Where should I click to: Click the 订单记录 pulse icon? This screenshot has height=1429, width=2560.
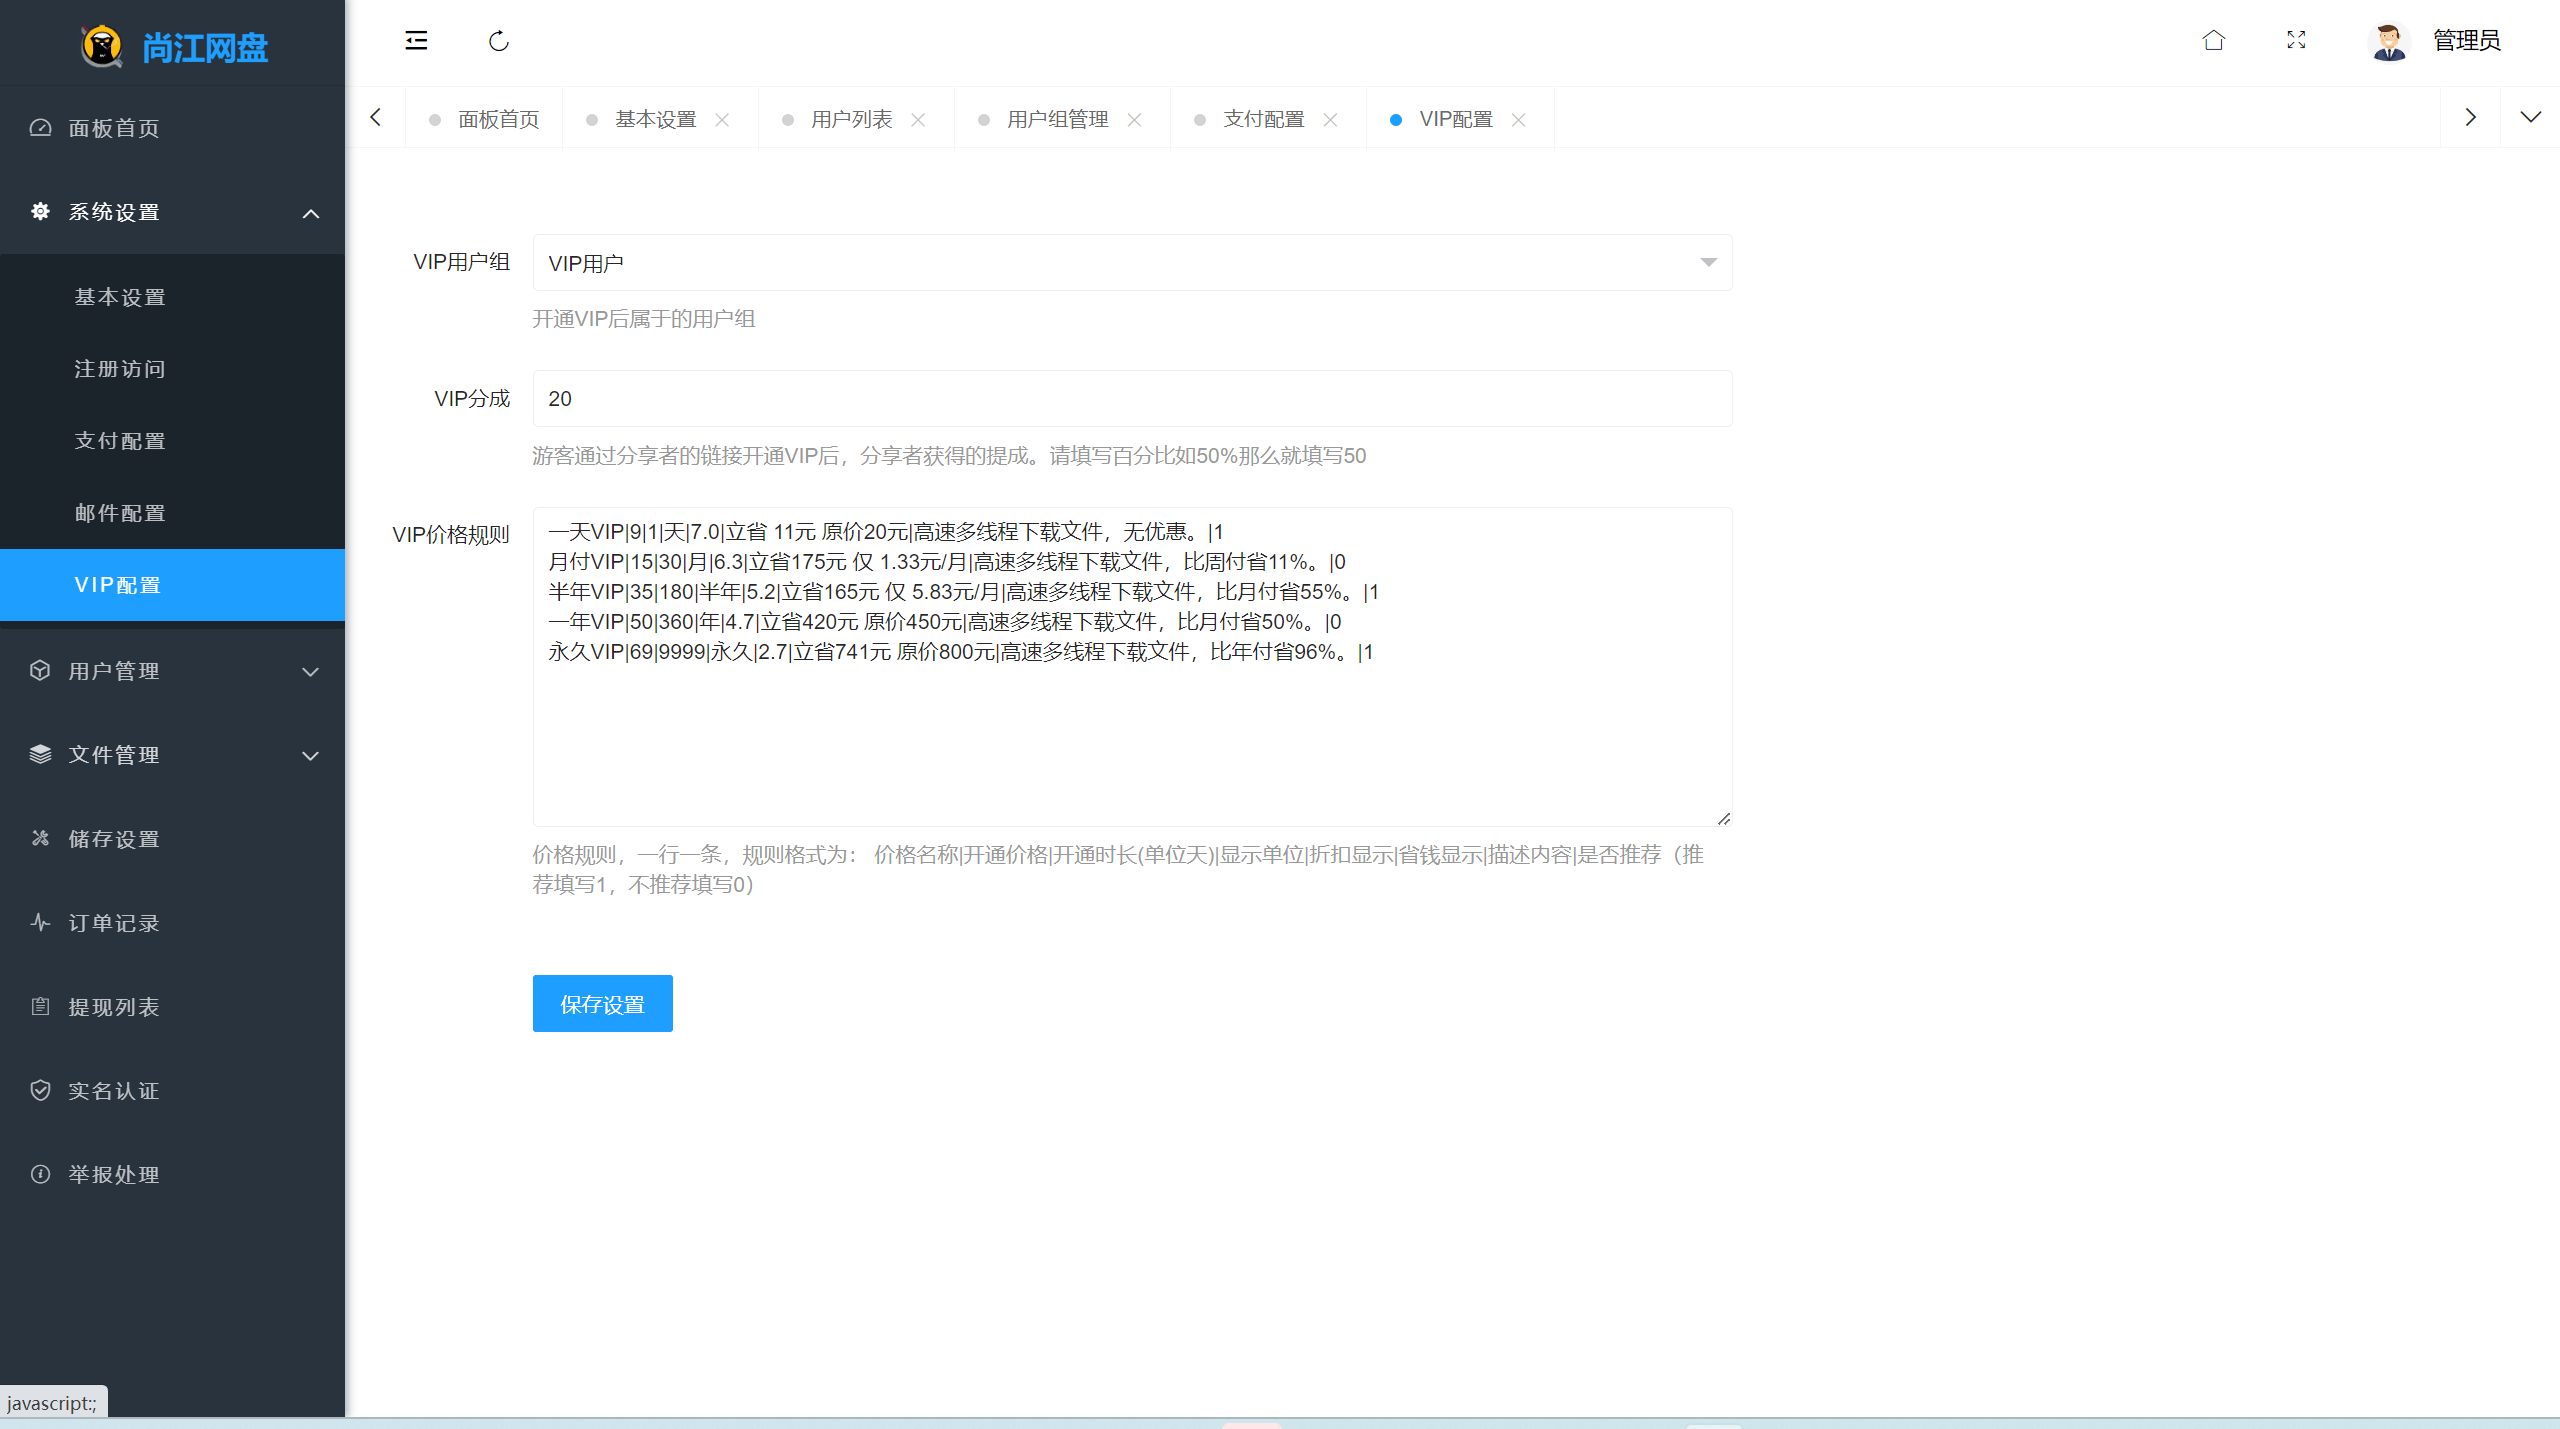point(40,922)
